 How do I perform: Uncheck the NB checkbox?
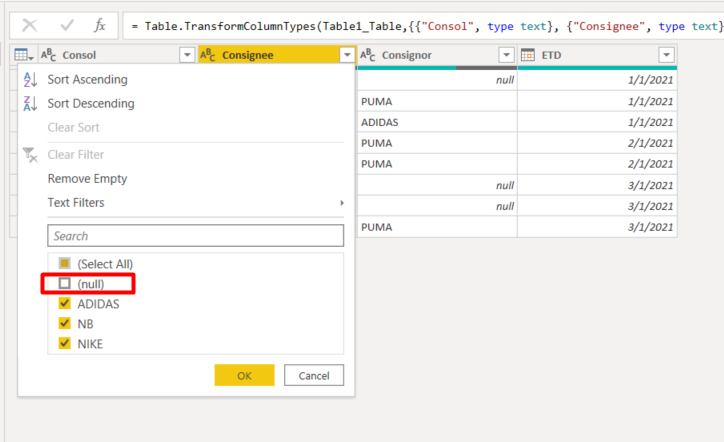65,323
